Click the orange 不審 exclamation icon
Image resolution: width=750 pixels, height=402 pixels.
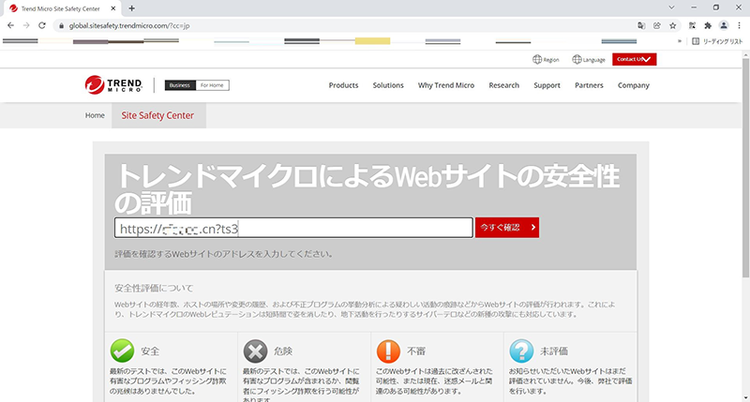388,351
